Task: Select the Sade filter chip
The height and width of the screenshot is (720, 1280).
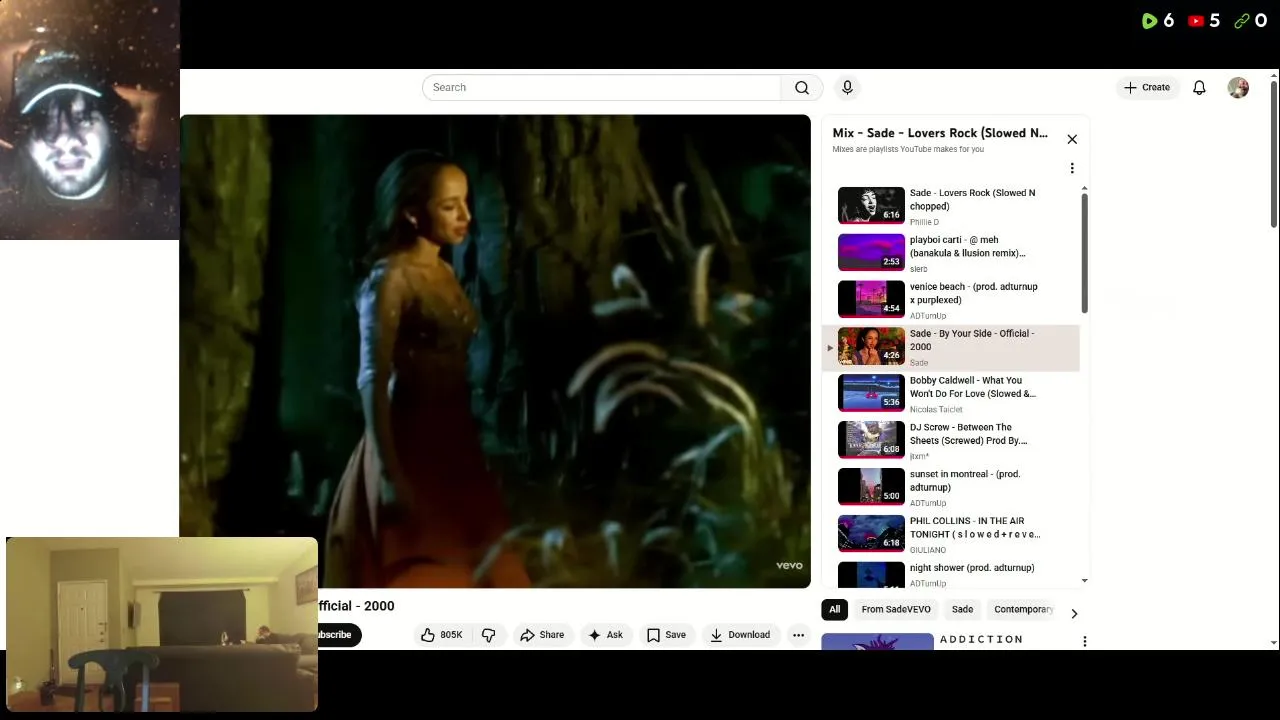Action: (x=962, y=609)
